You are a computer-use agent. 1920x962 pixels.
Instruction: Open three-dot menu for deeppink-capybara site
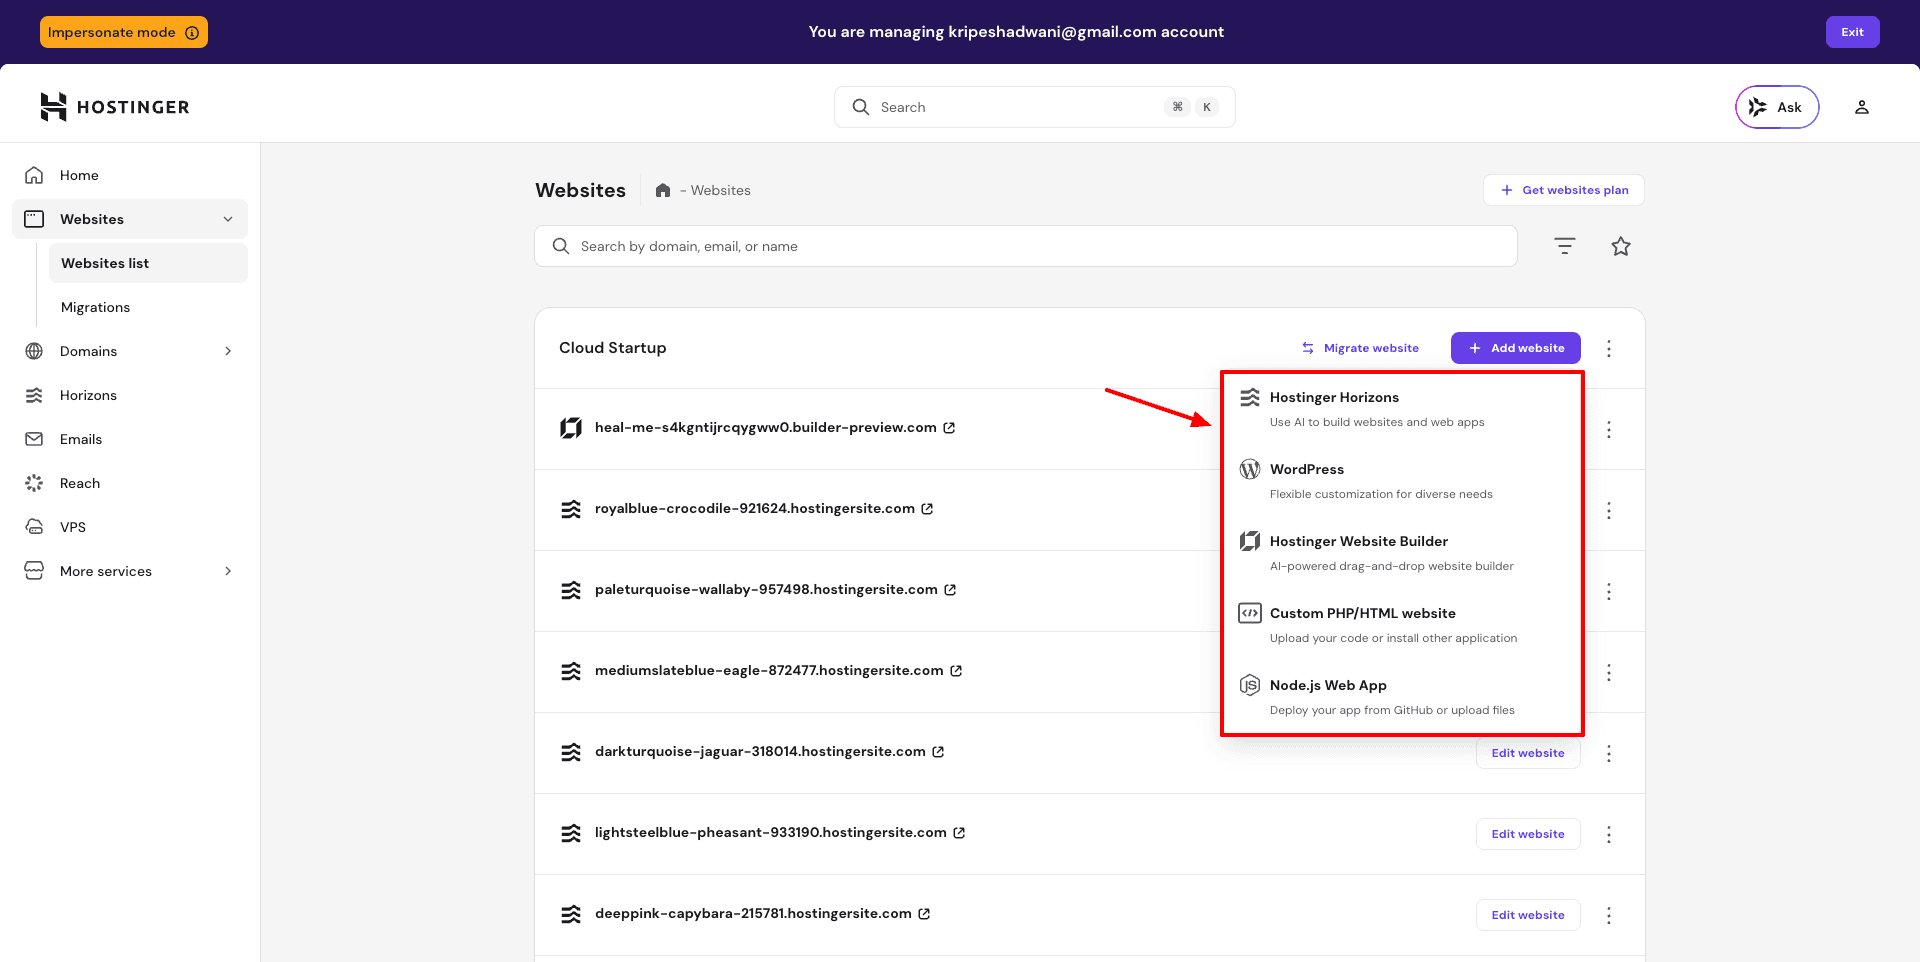(x=1608, y=915)
